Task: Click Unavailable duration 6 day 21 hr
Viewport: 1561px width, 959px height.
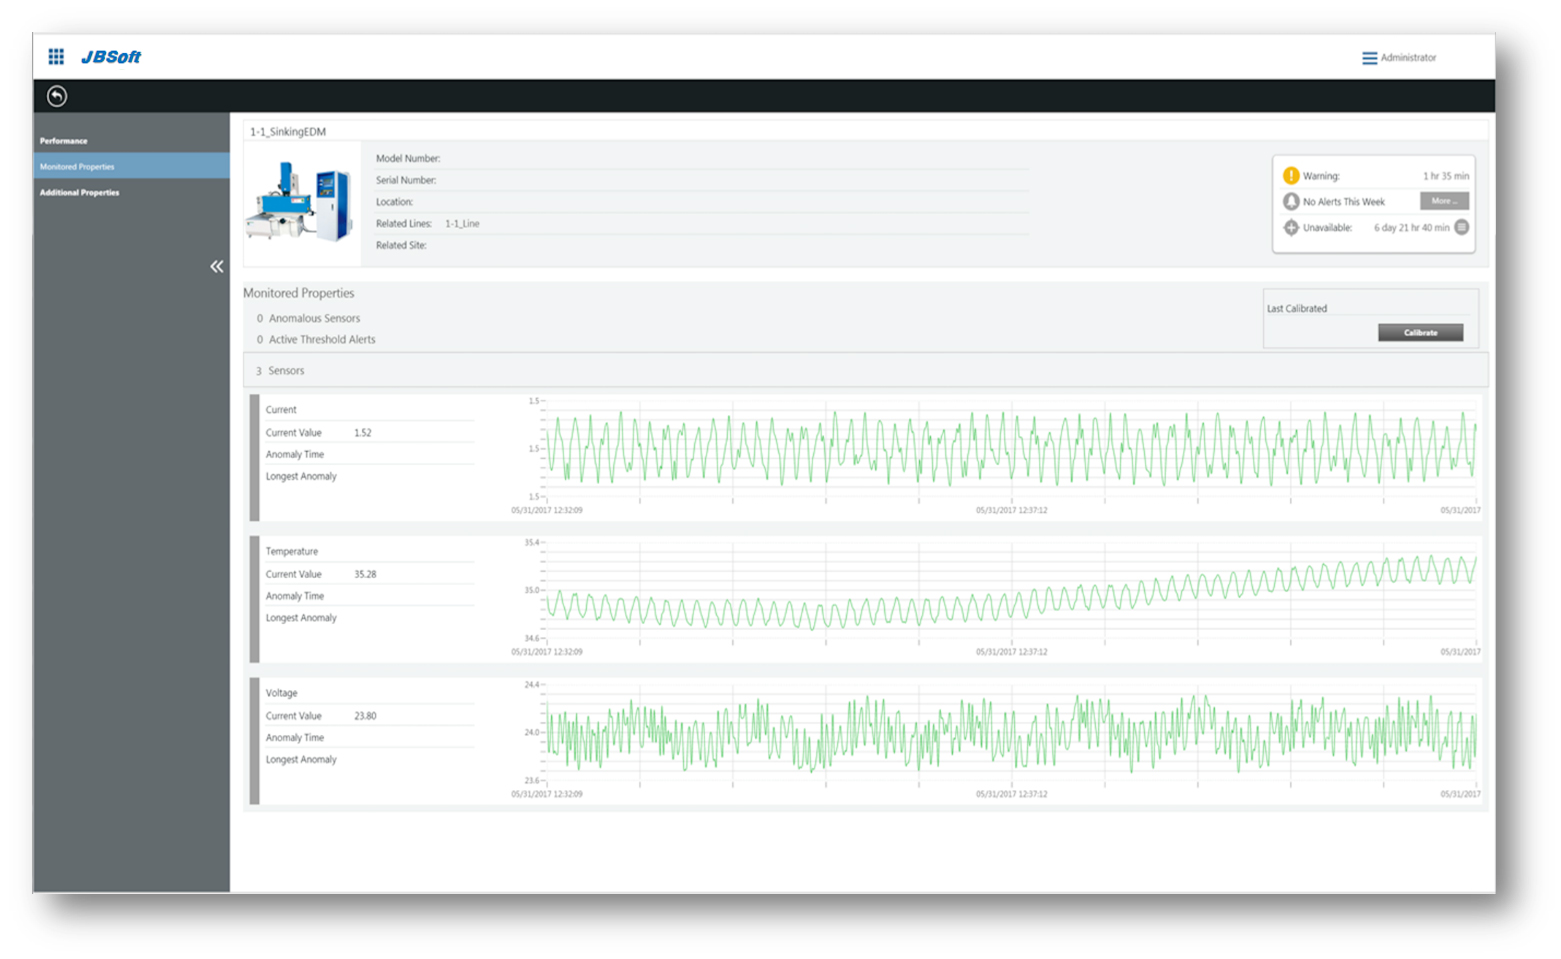Action: (1411, 228)
